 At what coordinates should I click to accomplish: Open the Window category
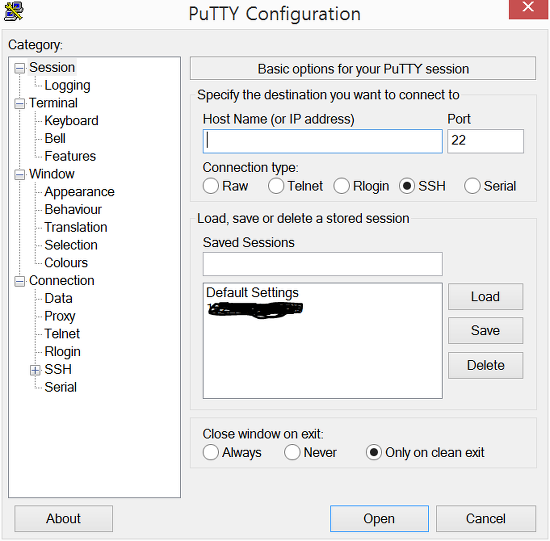52,174
